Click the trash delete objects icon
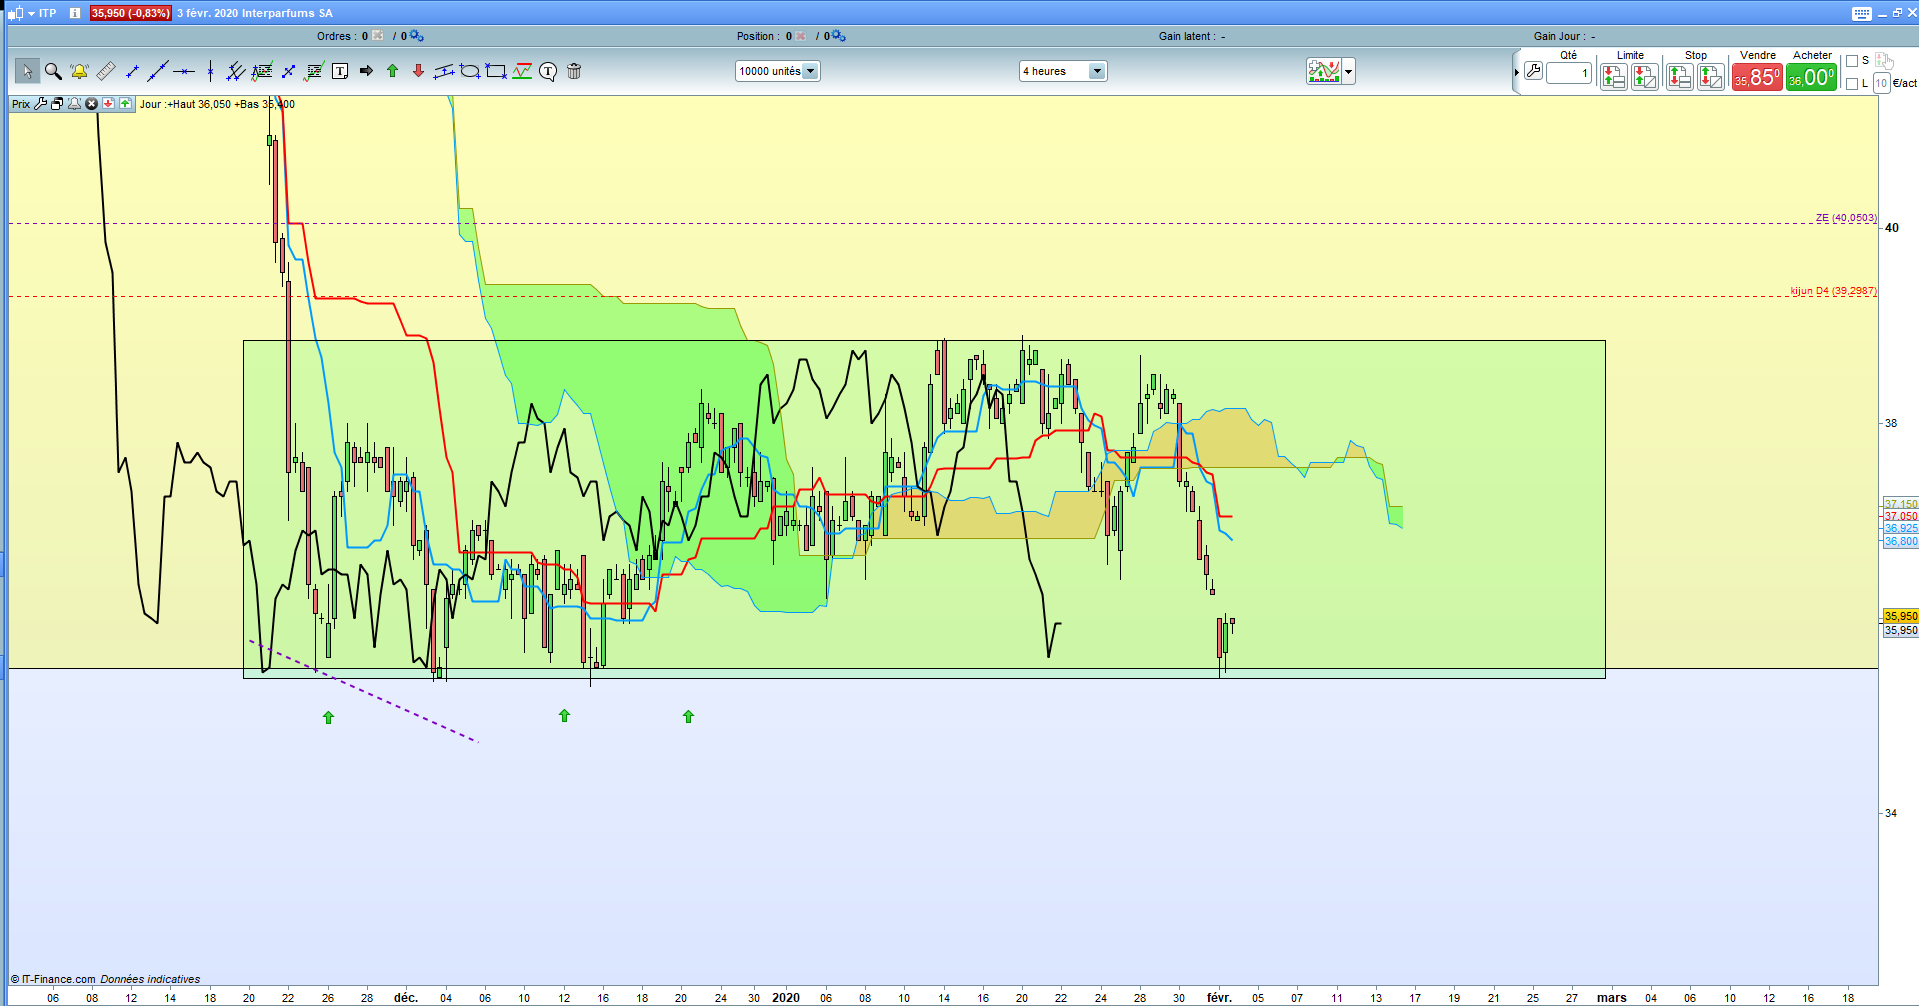Image resolution: width=1919 pixels, height=1006 pixels. (x=574, y=71)
